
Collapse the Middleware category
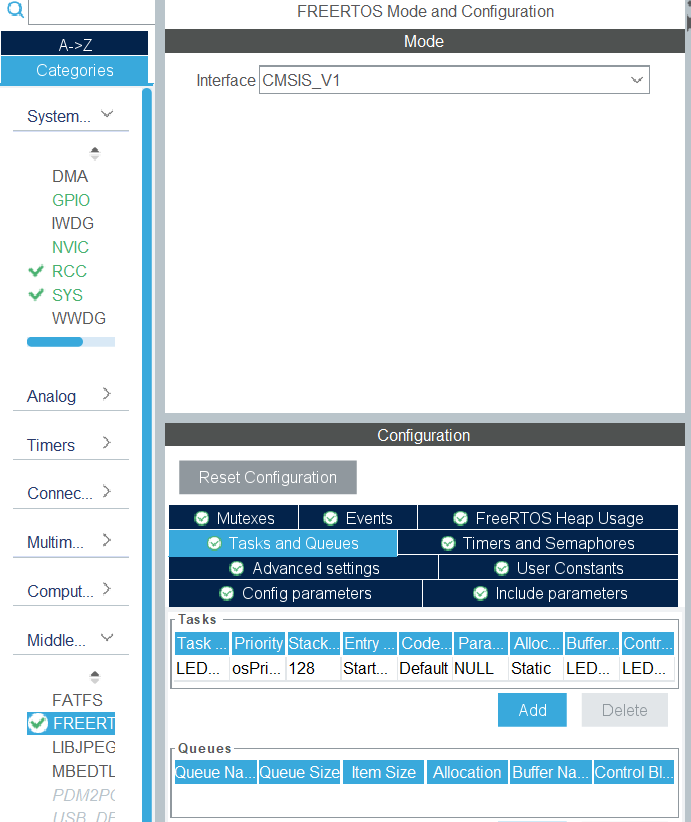107,637
